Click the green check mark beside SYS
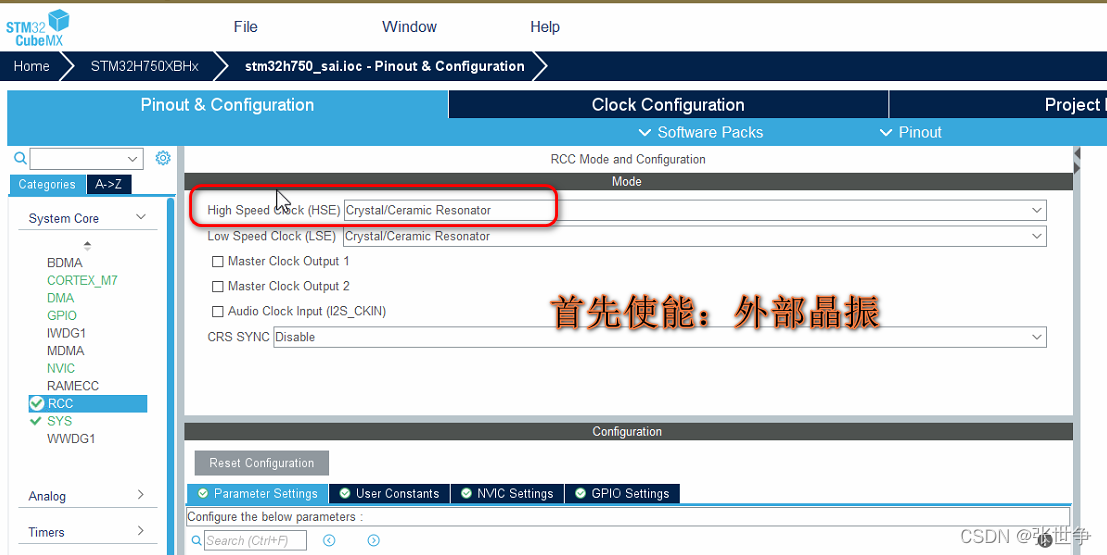1107x555 pixels. (x=36, y=421)
